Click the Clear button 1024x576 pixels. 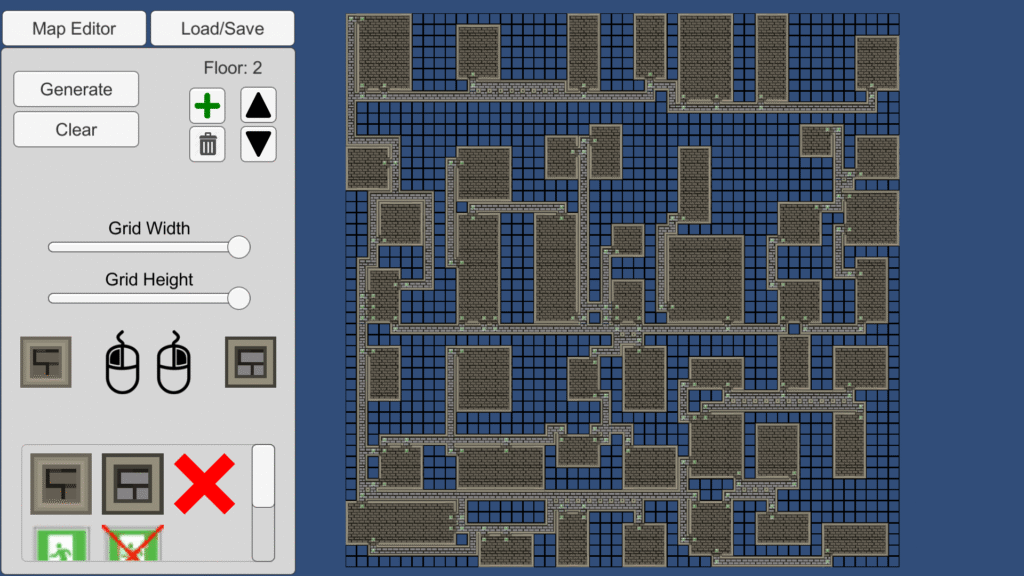tap(76, 129)
